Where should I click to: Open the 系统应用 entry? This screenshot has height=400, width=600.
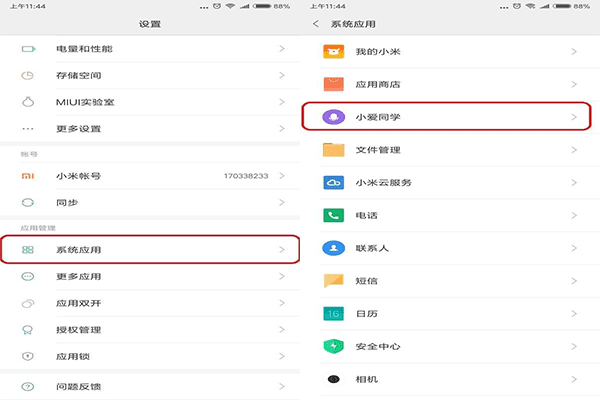coord(150,250)
